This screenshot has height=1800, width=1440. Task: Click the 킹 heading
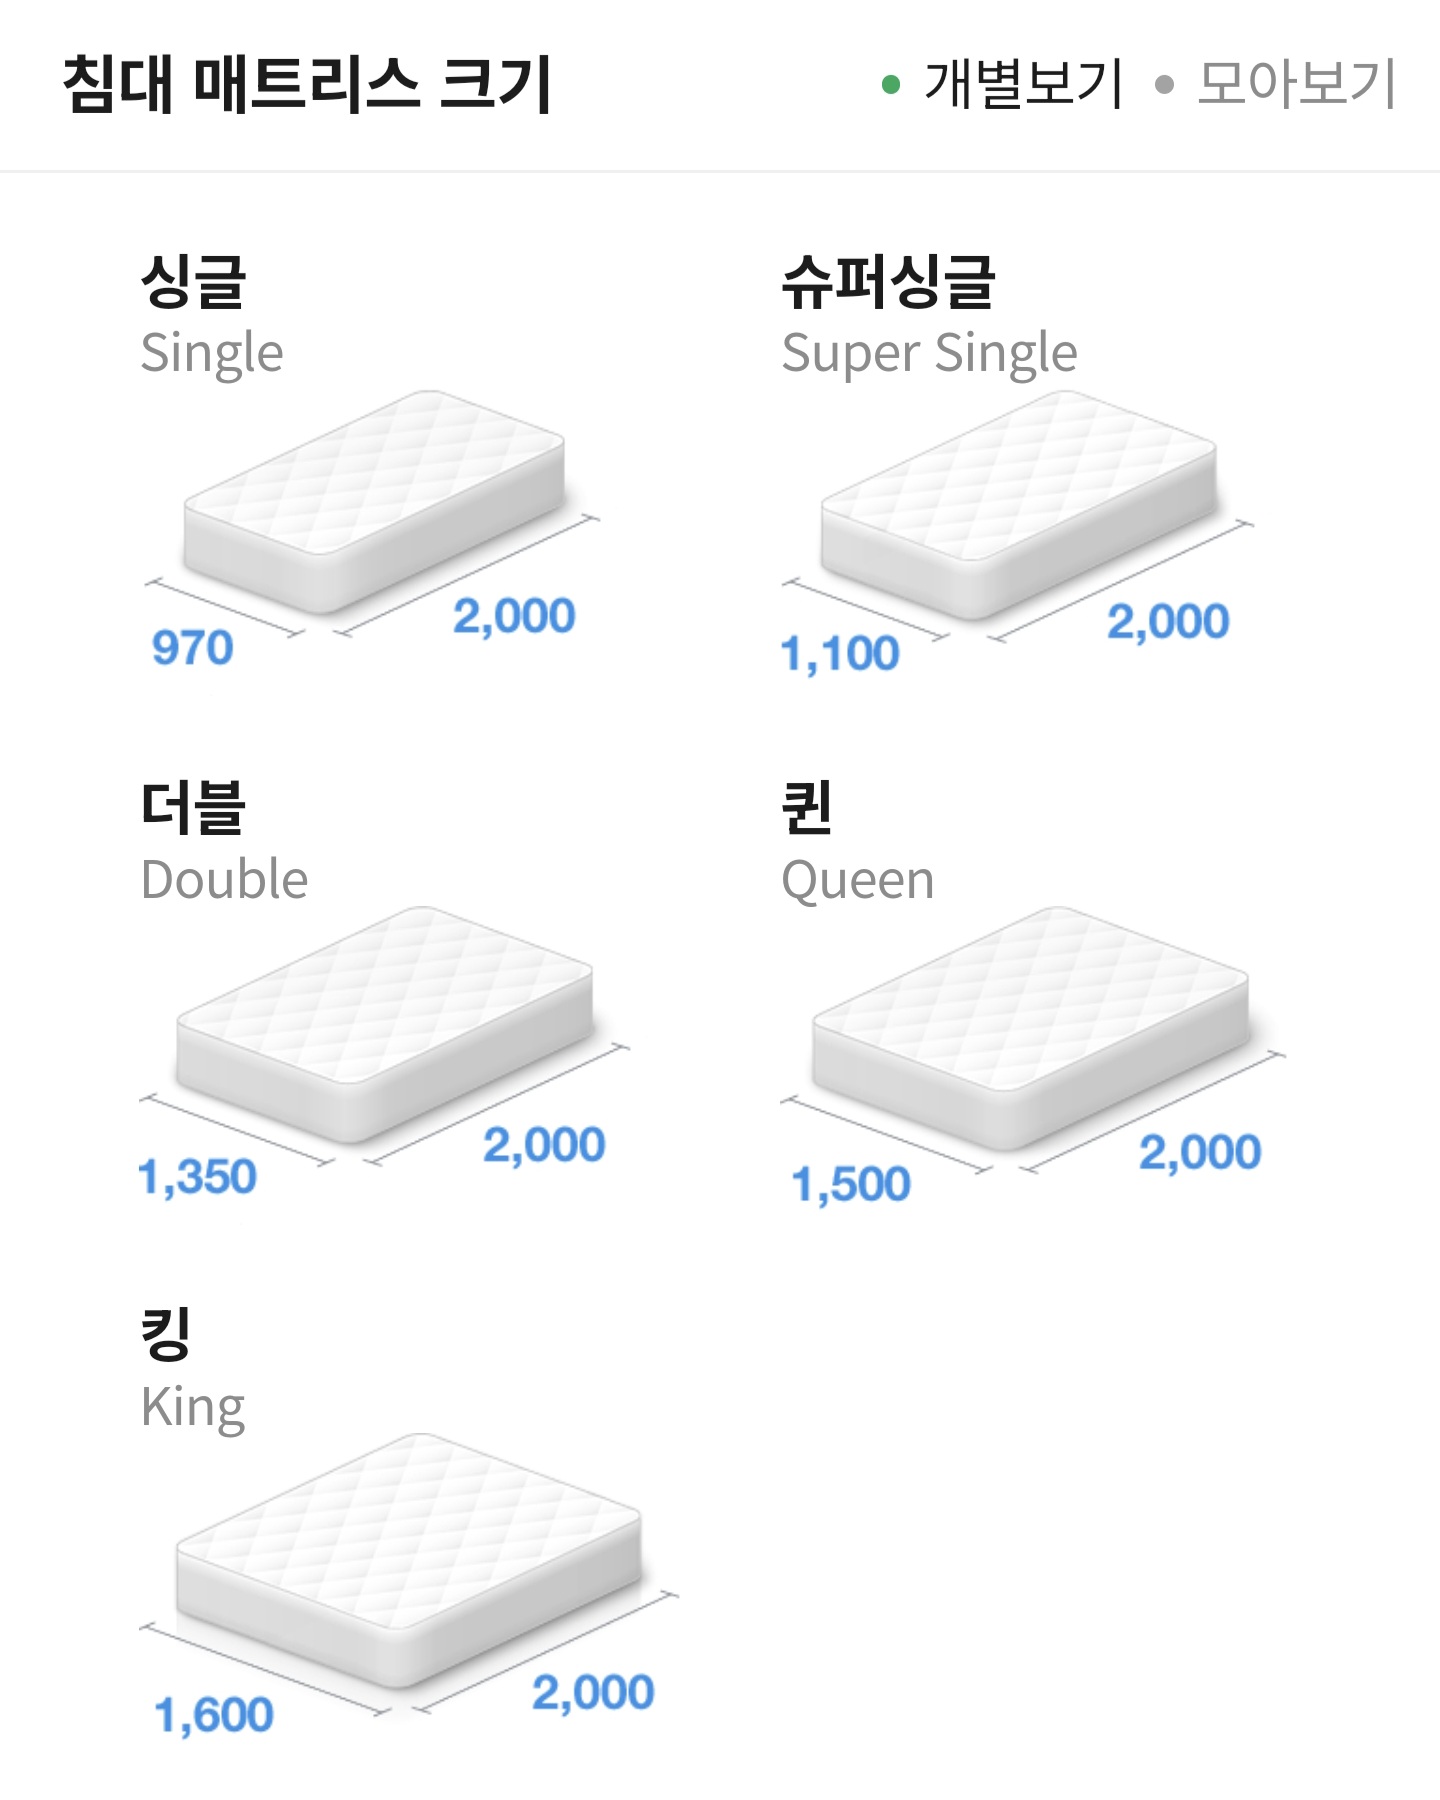[166, 1334]
